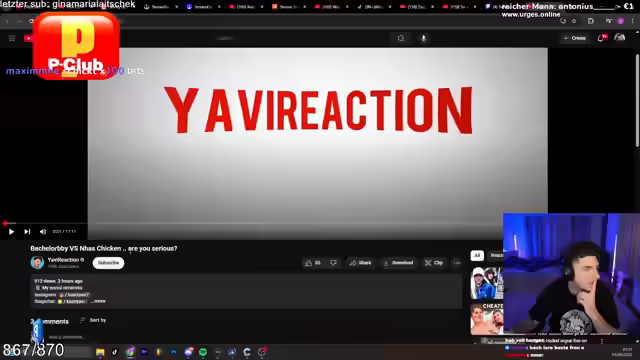
Task: Mute the video using the speaker icon
Action: [42, 231]
